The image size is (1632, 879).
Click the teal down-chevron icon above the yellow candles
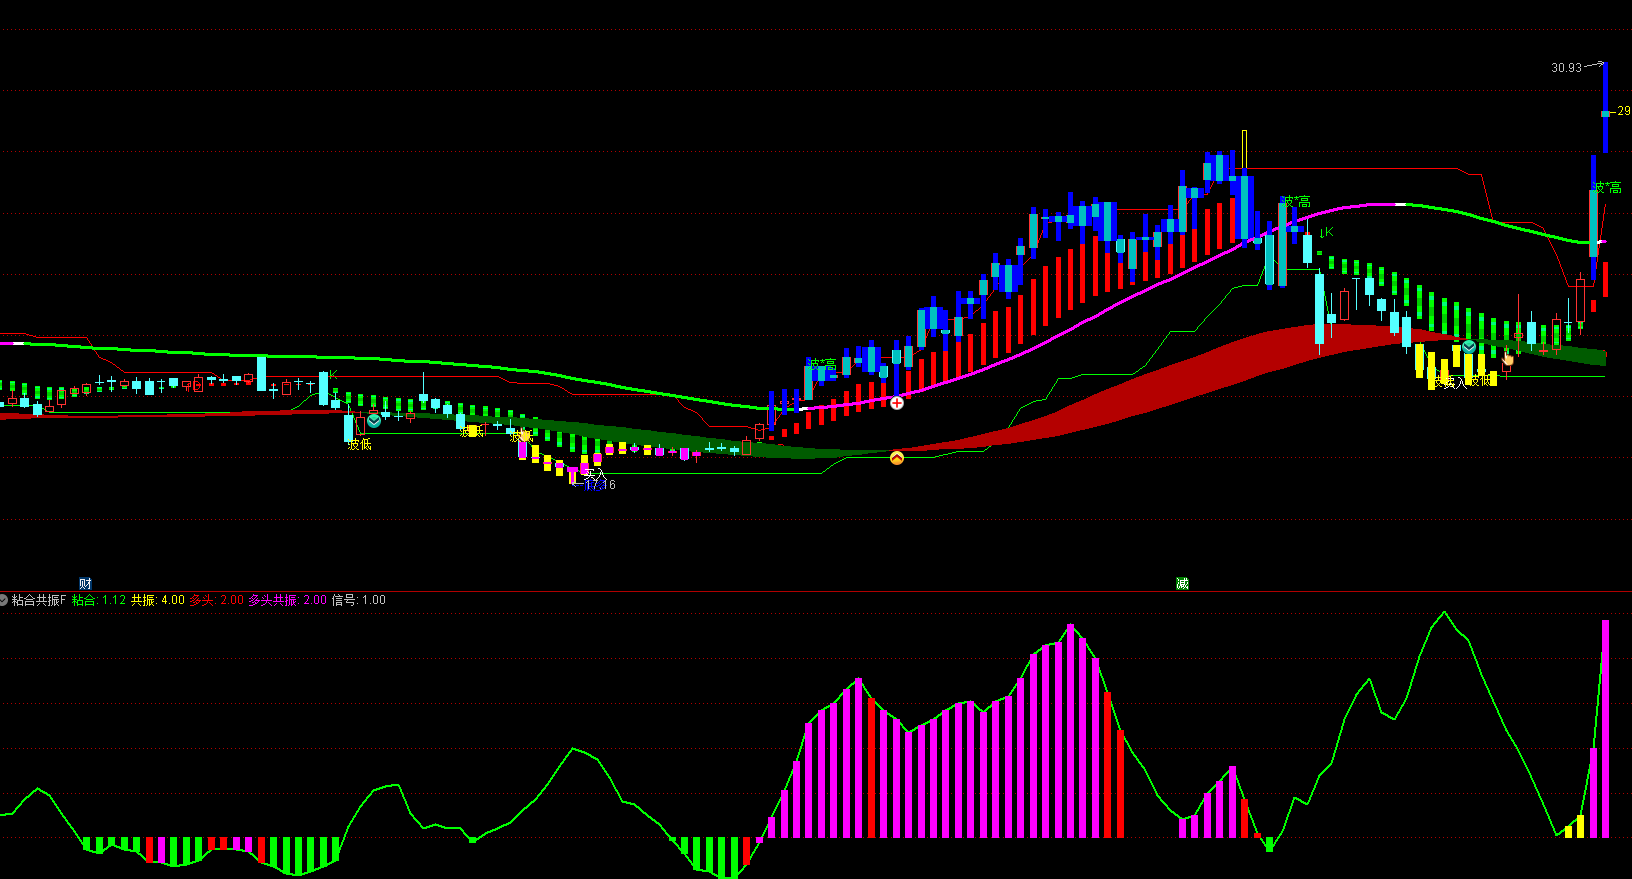tap(1469, 347)
